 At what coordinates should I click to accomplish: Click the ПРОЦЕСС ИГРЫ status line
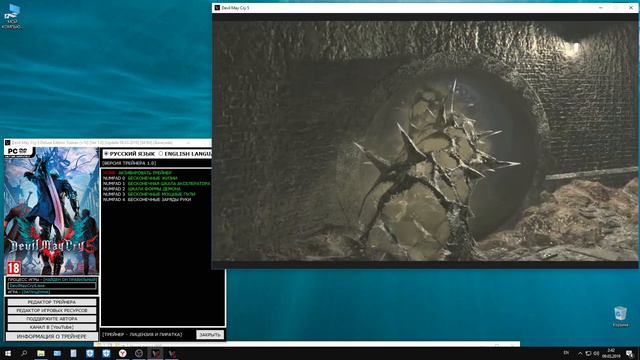tap(52, 280)
